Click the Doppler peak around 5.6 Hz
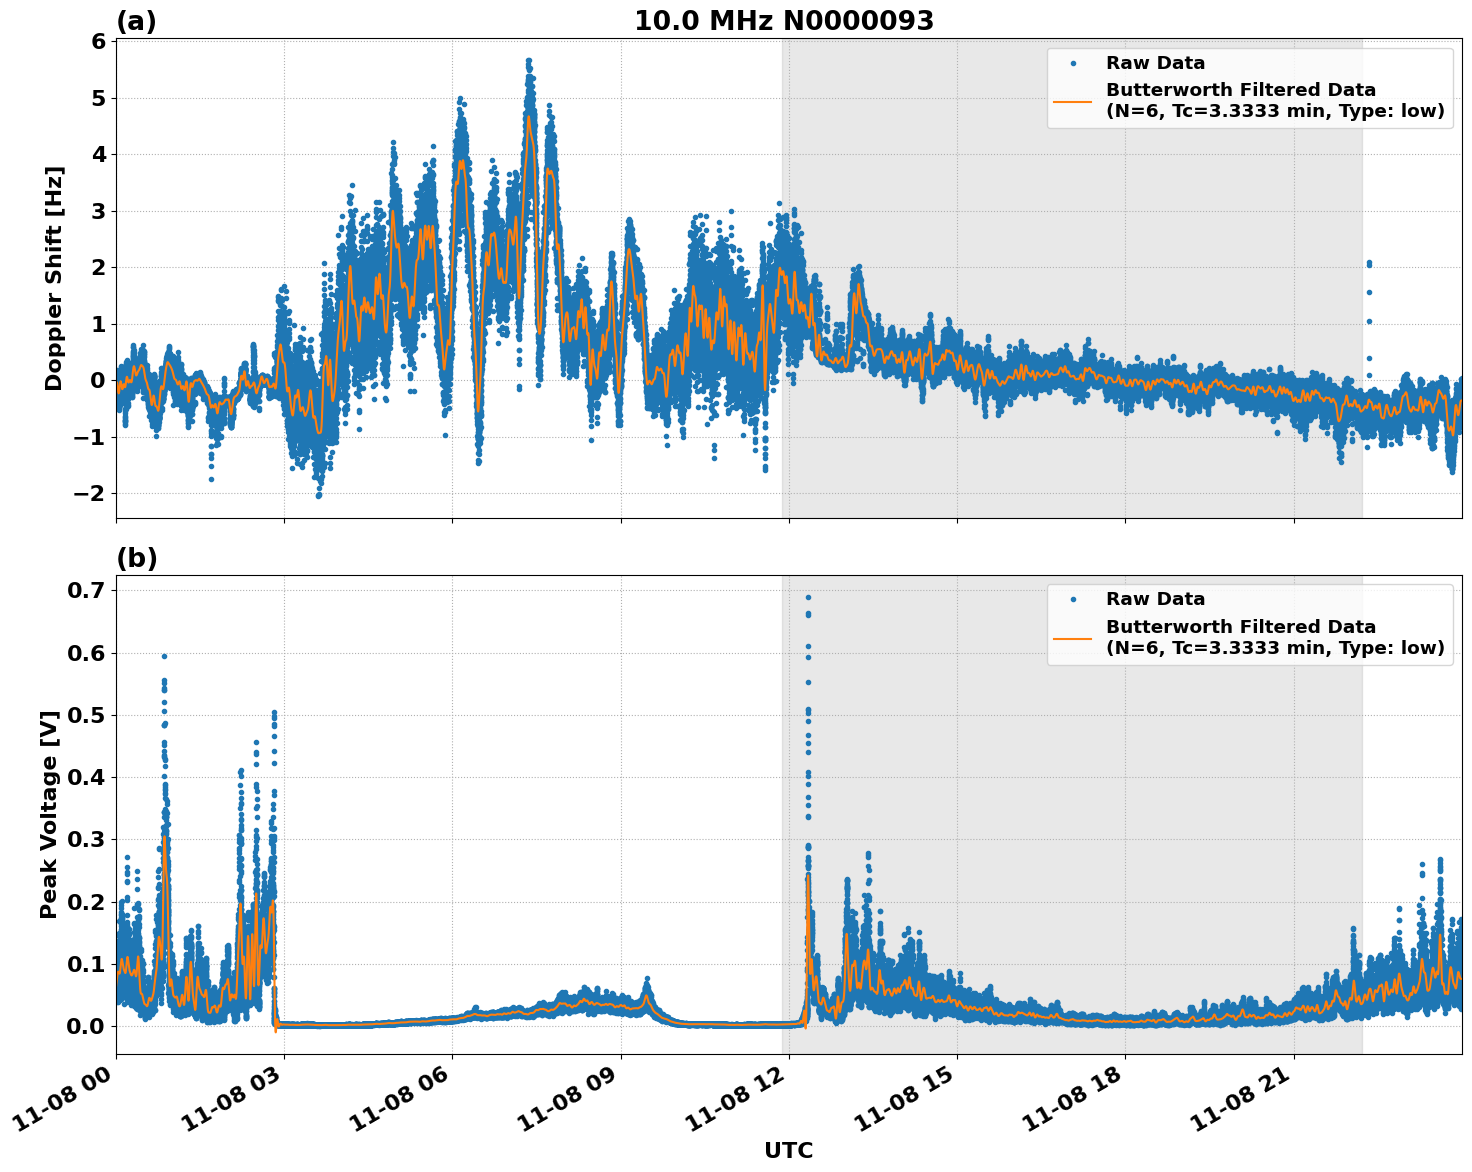The image size is (1472, 1172). [x=527, y=62]
